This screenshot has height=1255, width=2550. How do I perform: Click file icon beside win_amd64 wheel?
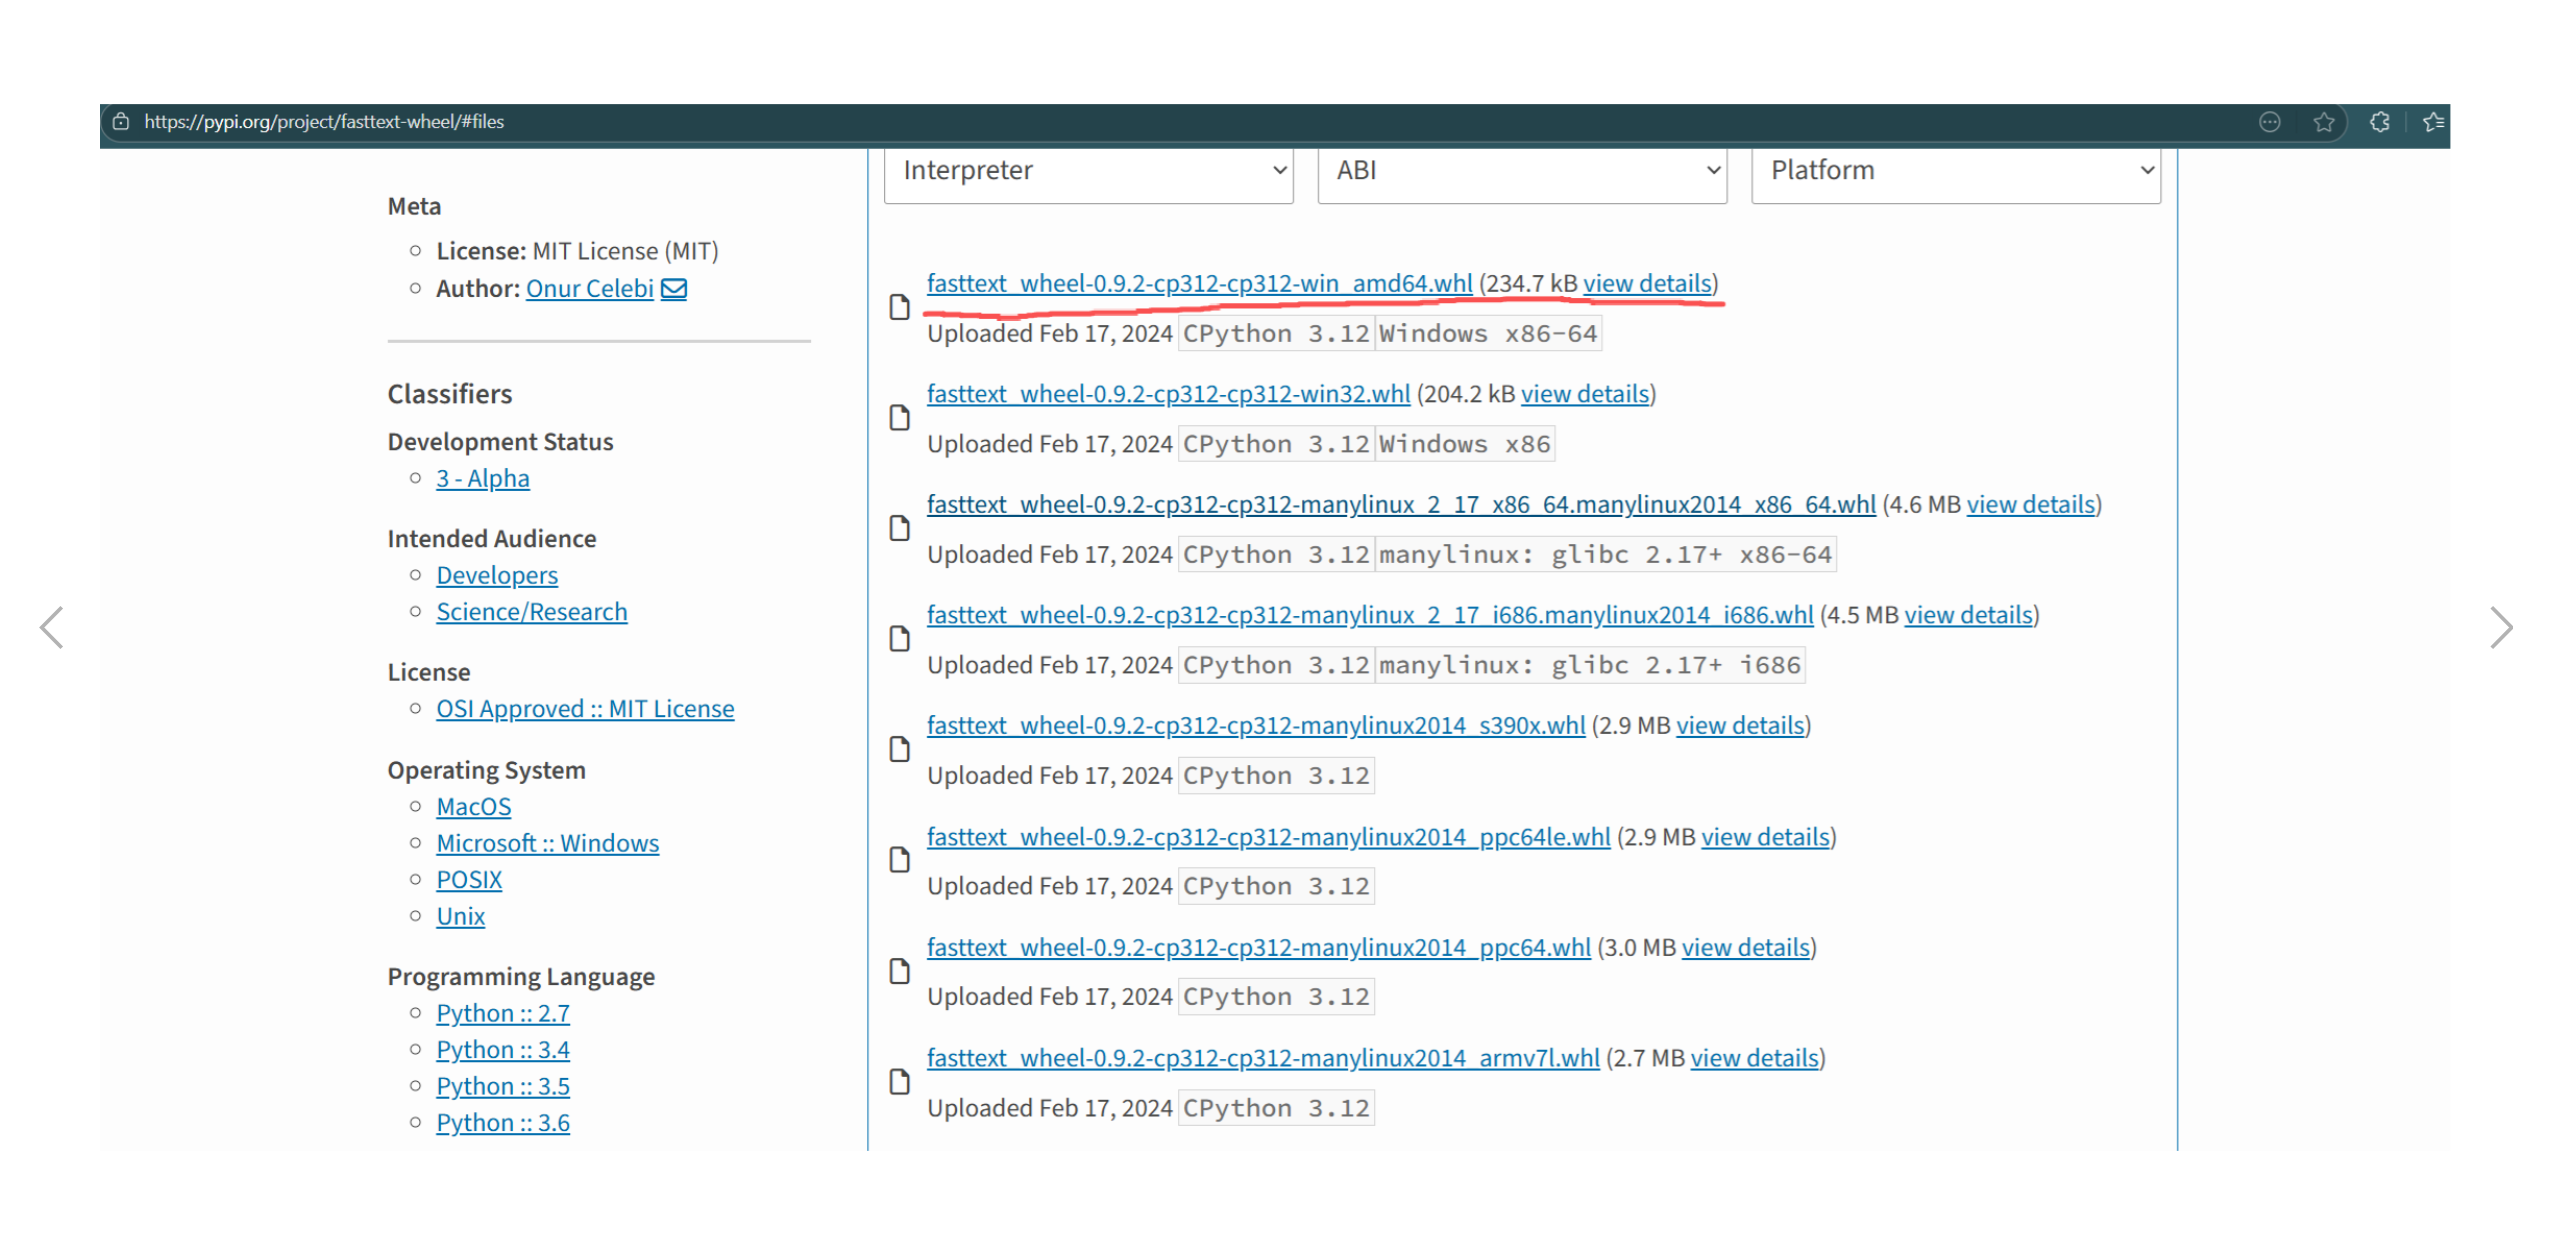(899, 308)
